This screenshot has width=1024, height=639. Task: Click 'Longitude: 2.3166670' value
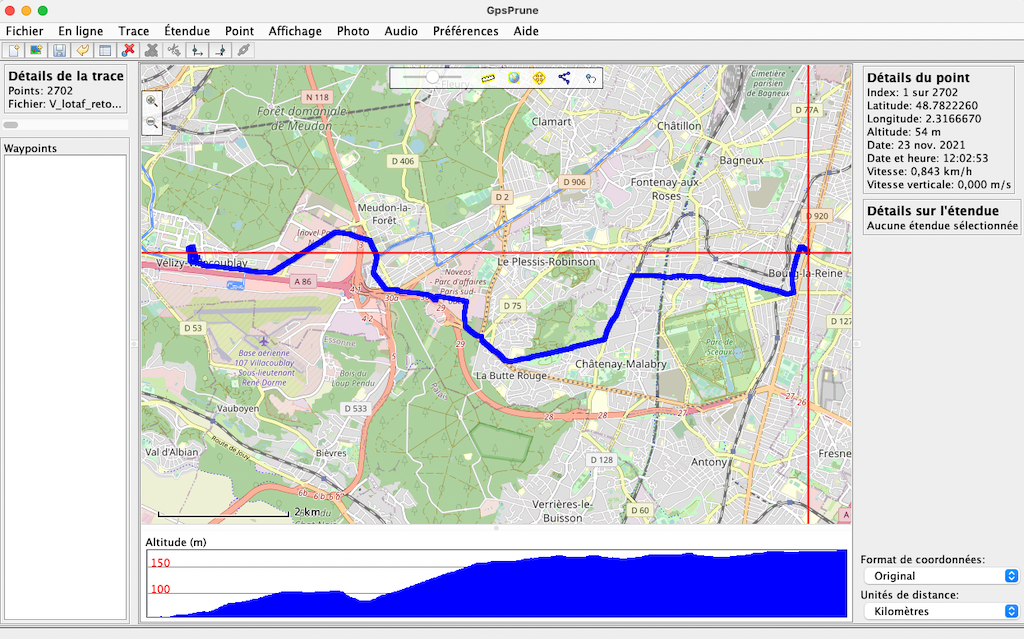pos(924,119)
